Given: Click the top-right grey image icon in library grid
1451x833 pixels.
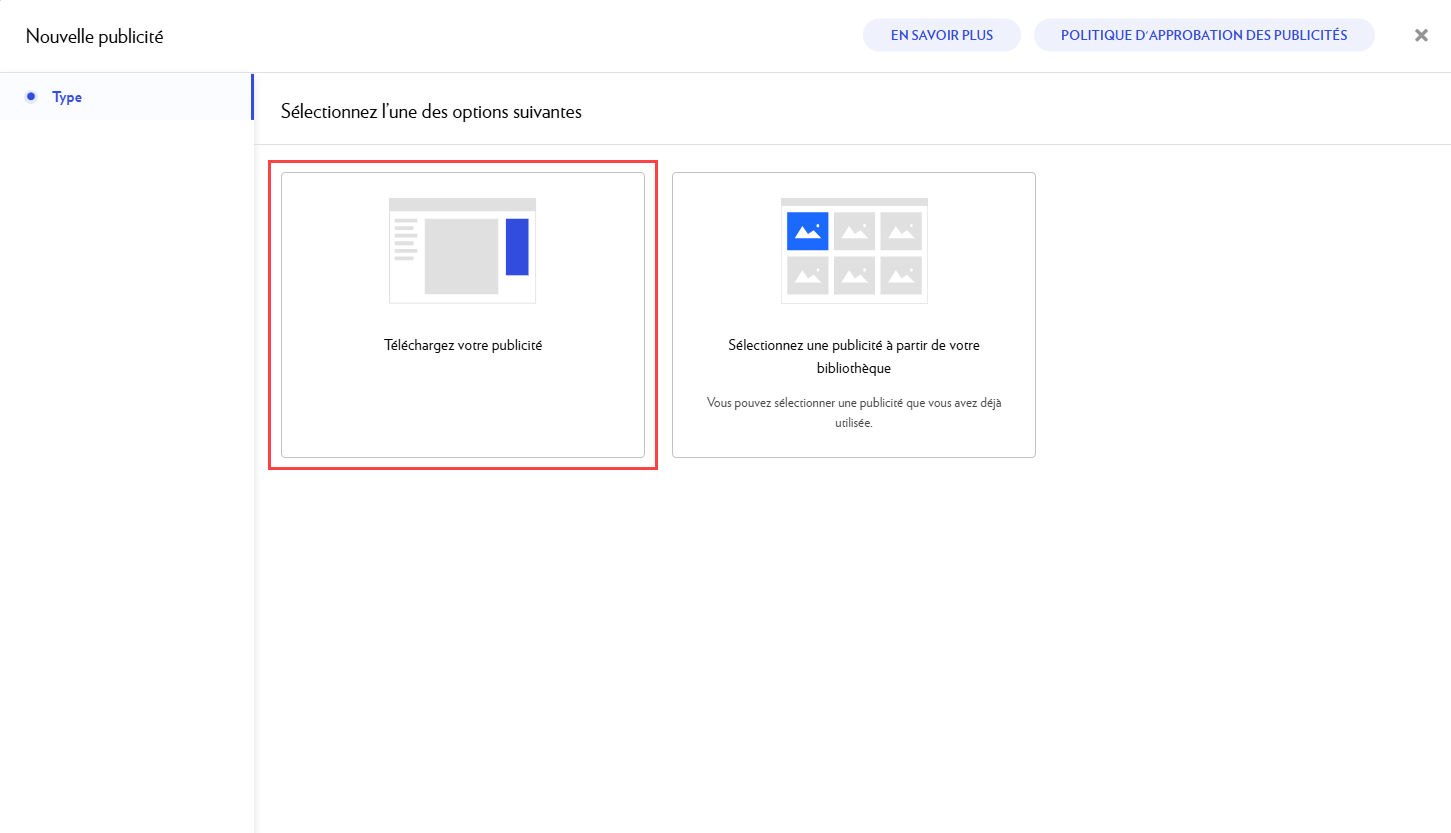Looking at the screenshot, I should tap(901, 231).
